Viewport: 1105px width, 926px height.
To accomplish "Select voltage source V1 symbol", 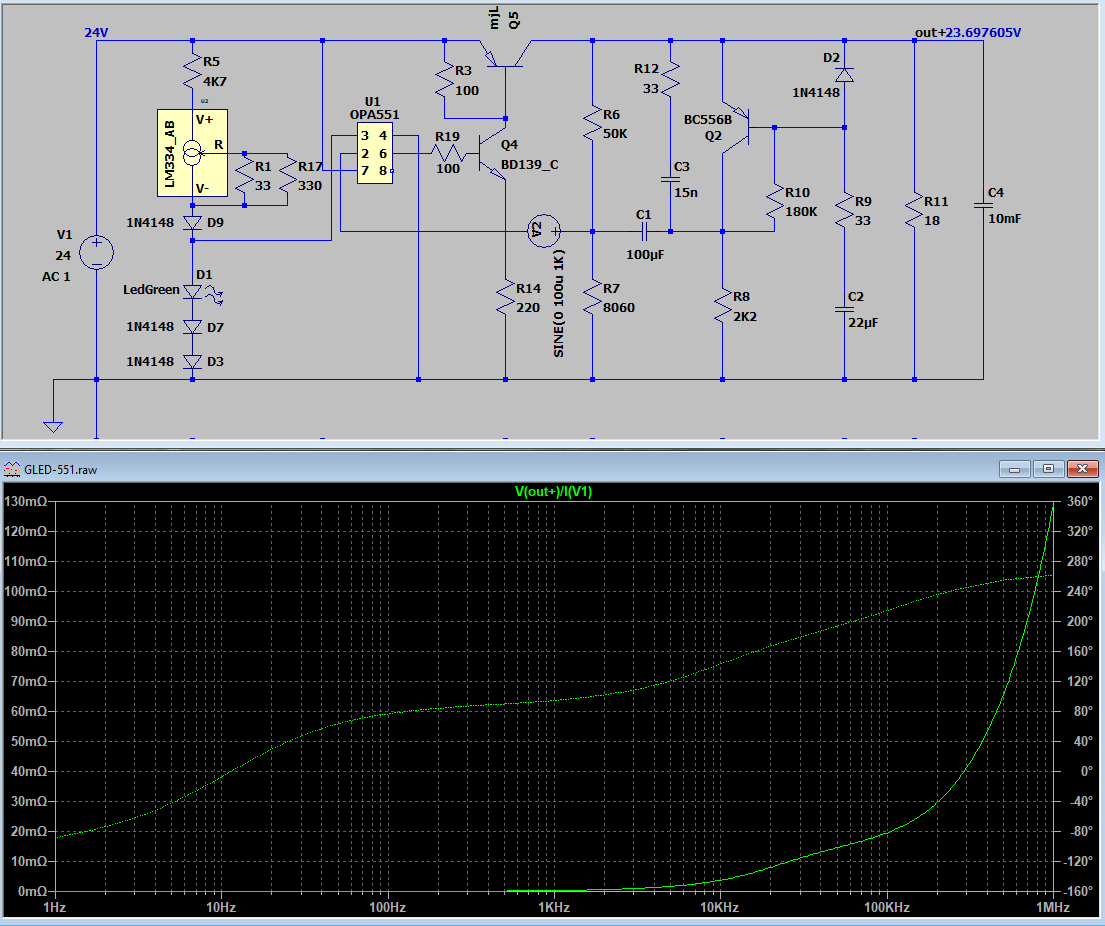I will (x=97, y=252).
